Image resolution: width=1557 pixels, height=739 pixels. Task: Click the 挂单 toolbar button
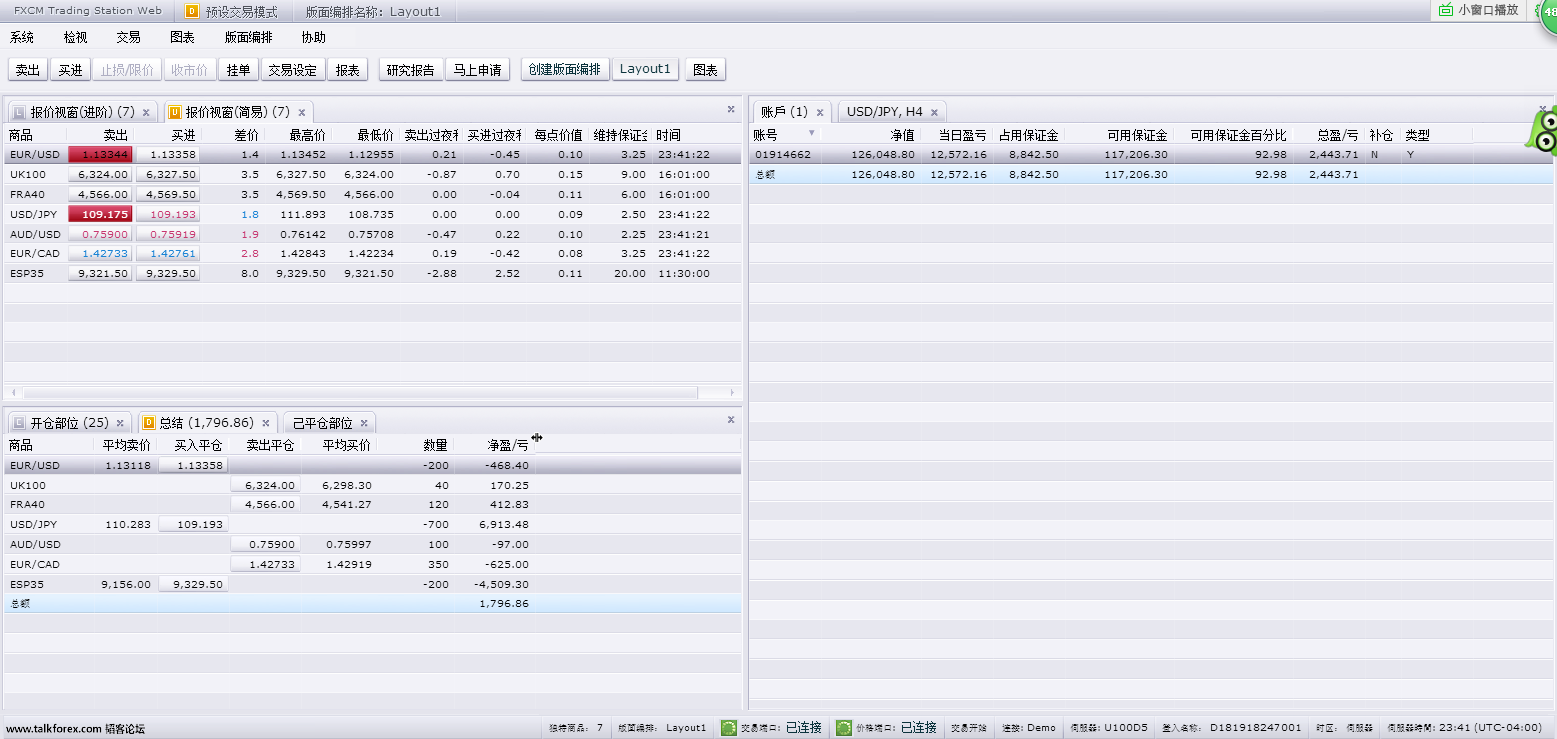pos(238,70)
